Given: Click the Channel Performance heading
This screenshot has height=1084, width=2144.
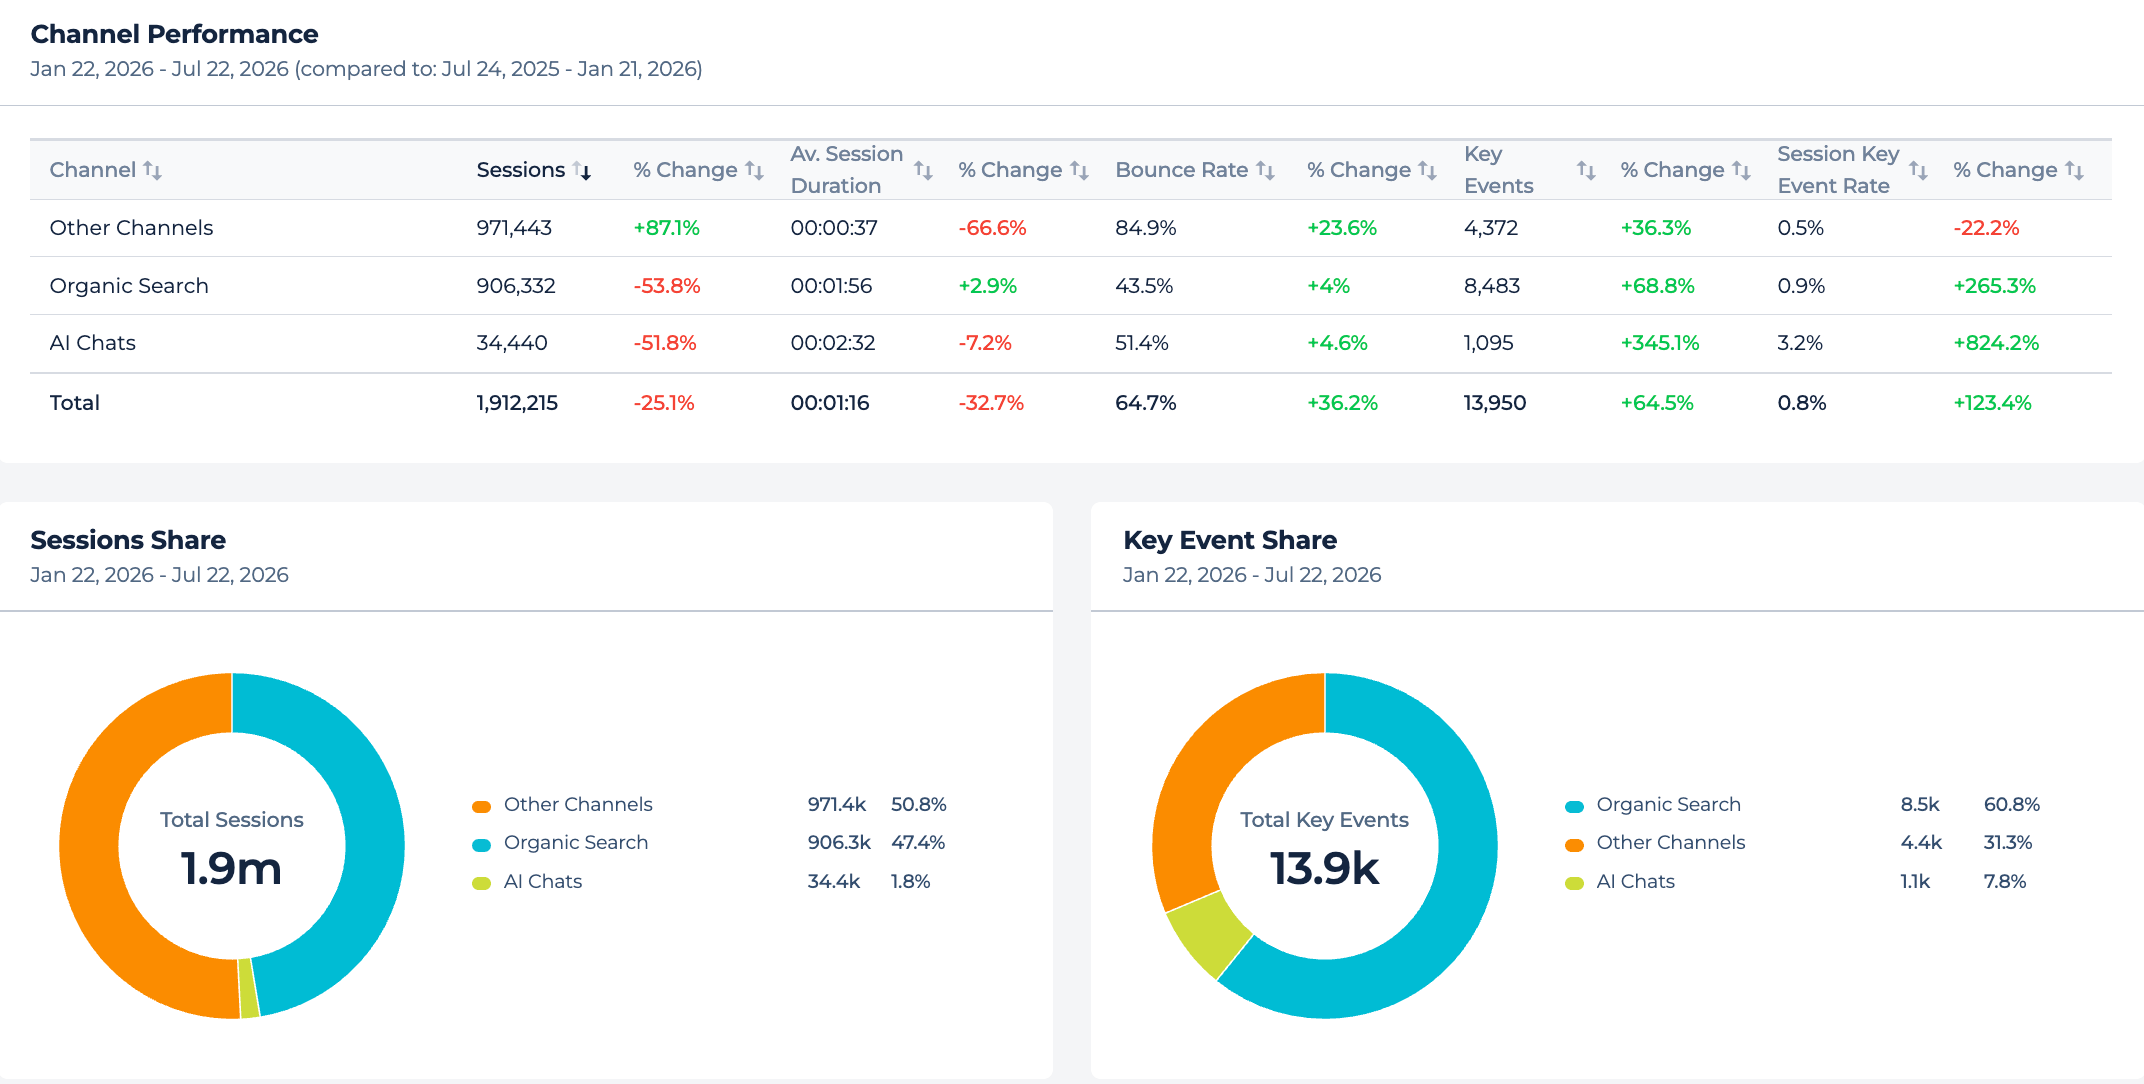Looking at the screenshot, I should coord(174,34).
